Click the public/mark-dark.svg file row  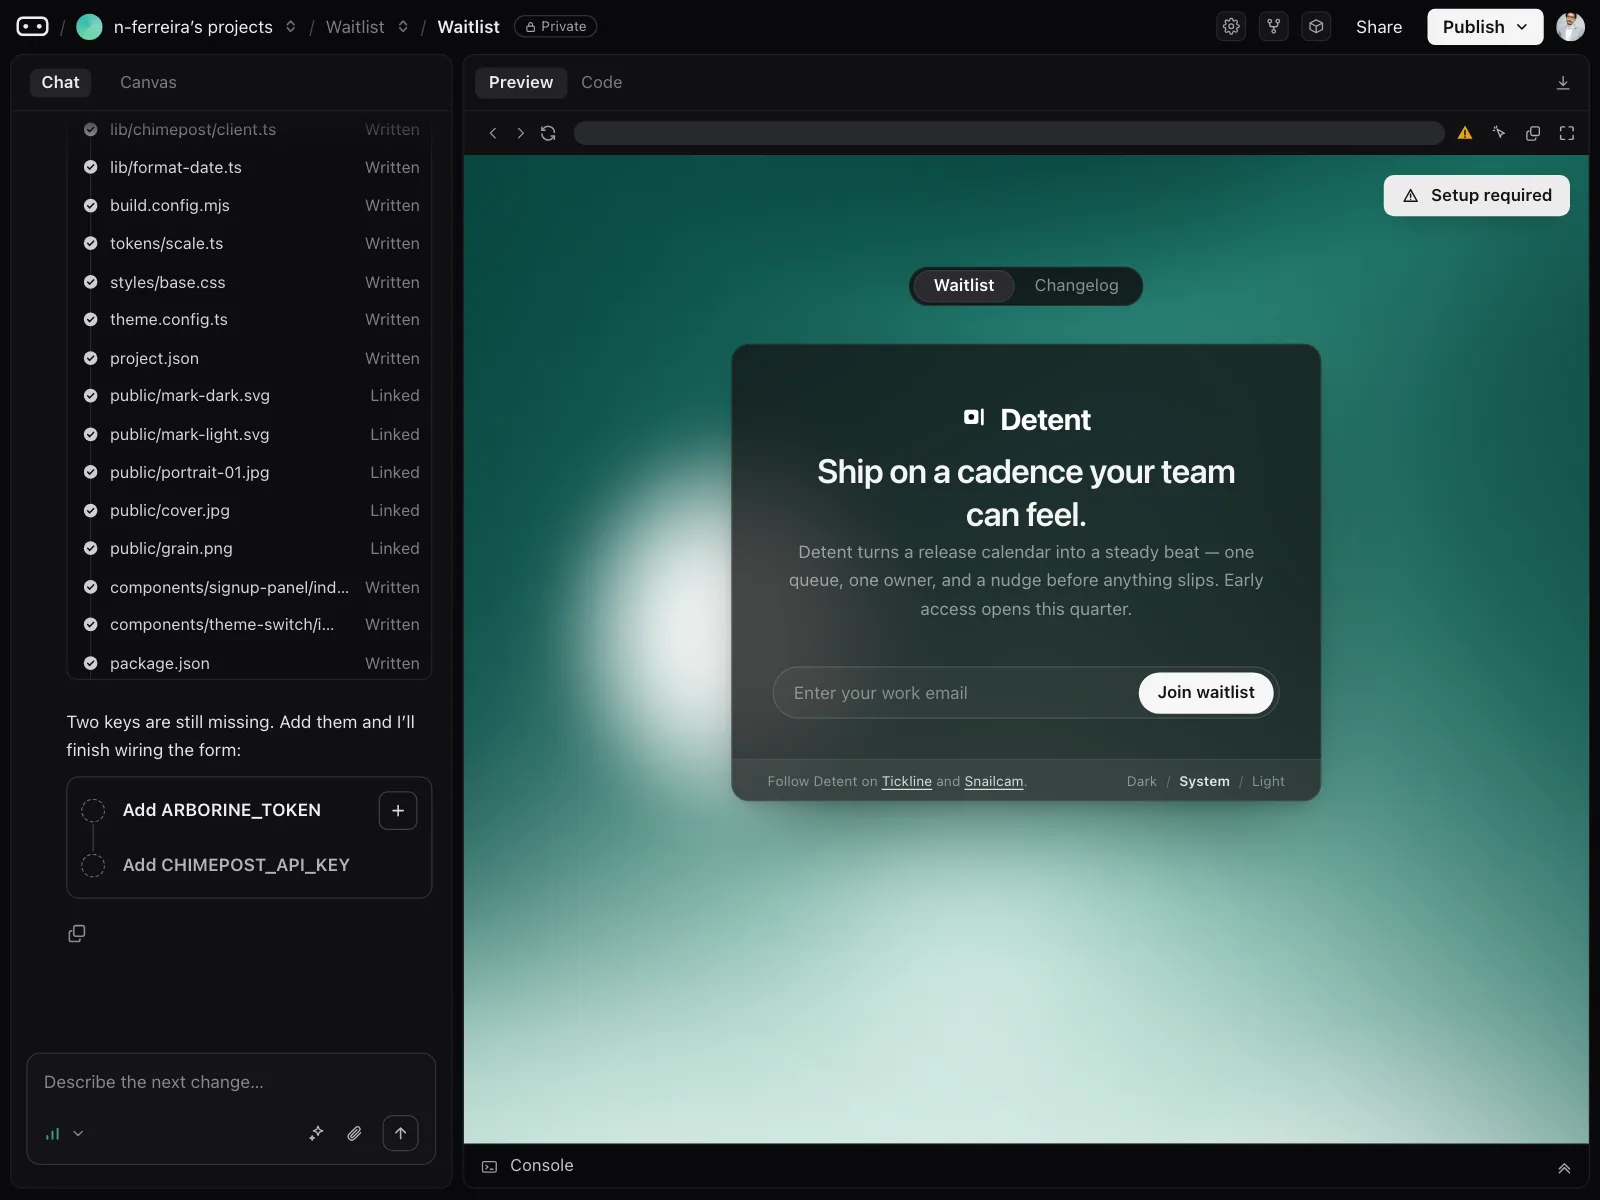tap(250, 396)
